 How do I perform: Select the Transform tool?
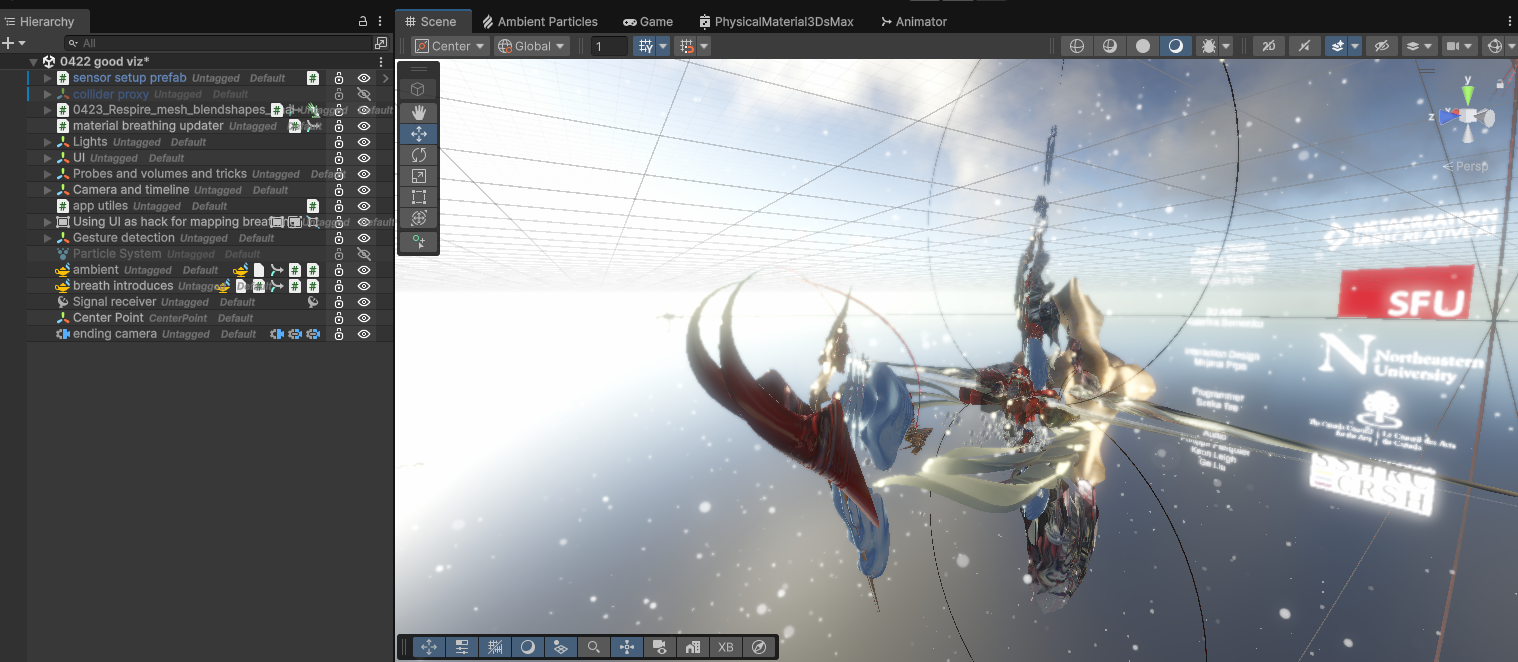pos(418,218)
